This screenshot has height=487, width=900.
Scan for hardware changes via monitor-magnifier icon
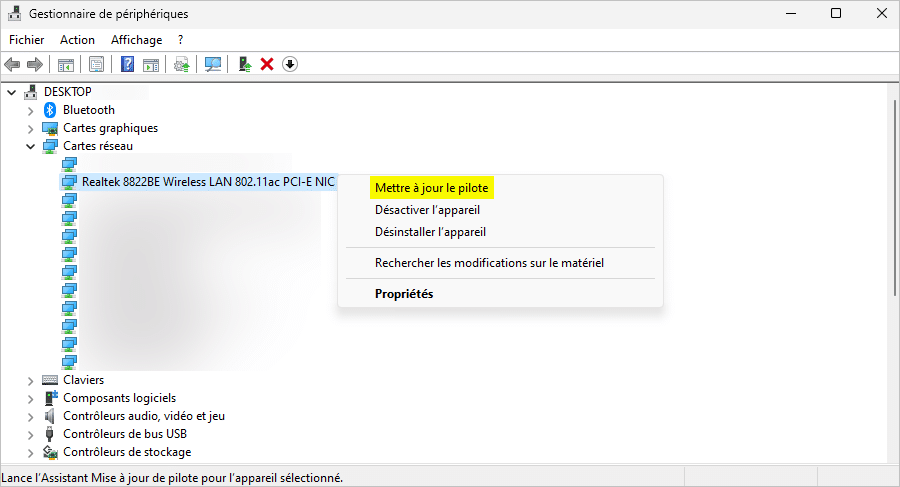coord(213,64)
